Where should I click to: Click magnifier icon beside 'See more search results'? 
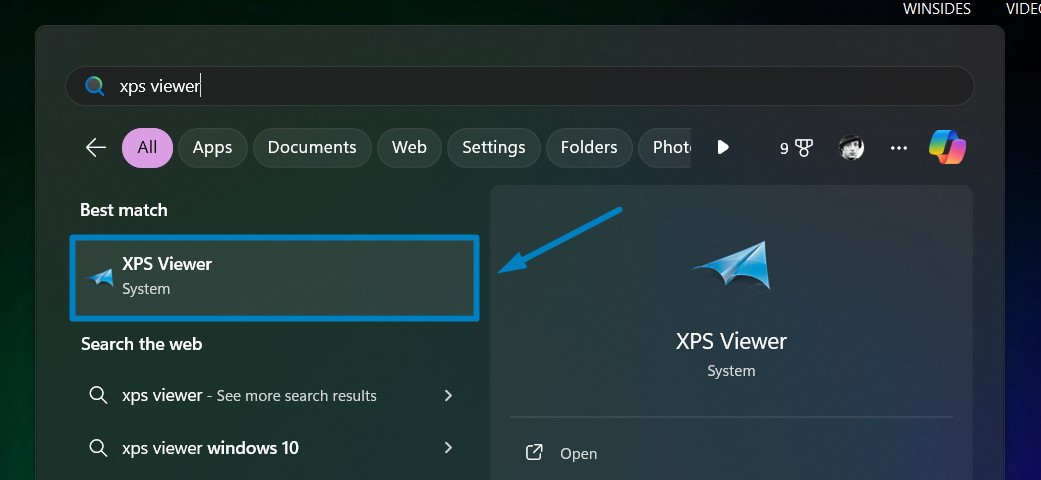[98, 396]
